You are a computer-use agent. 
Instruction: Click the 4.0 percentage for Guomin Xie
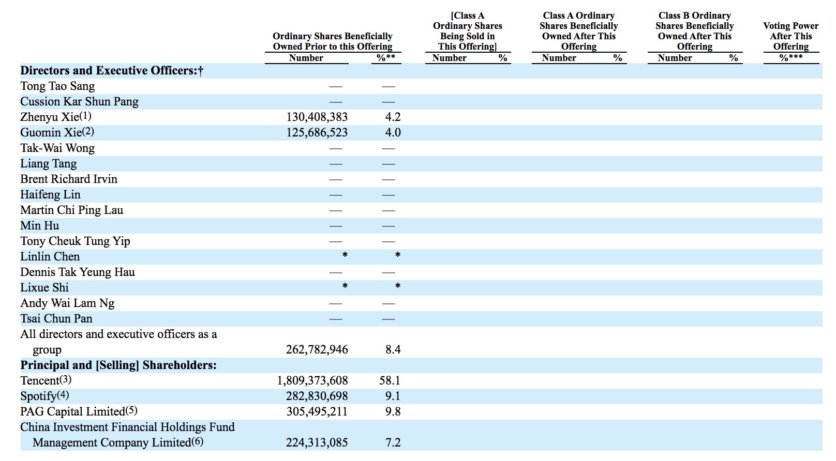point(393,133)
